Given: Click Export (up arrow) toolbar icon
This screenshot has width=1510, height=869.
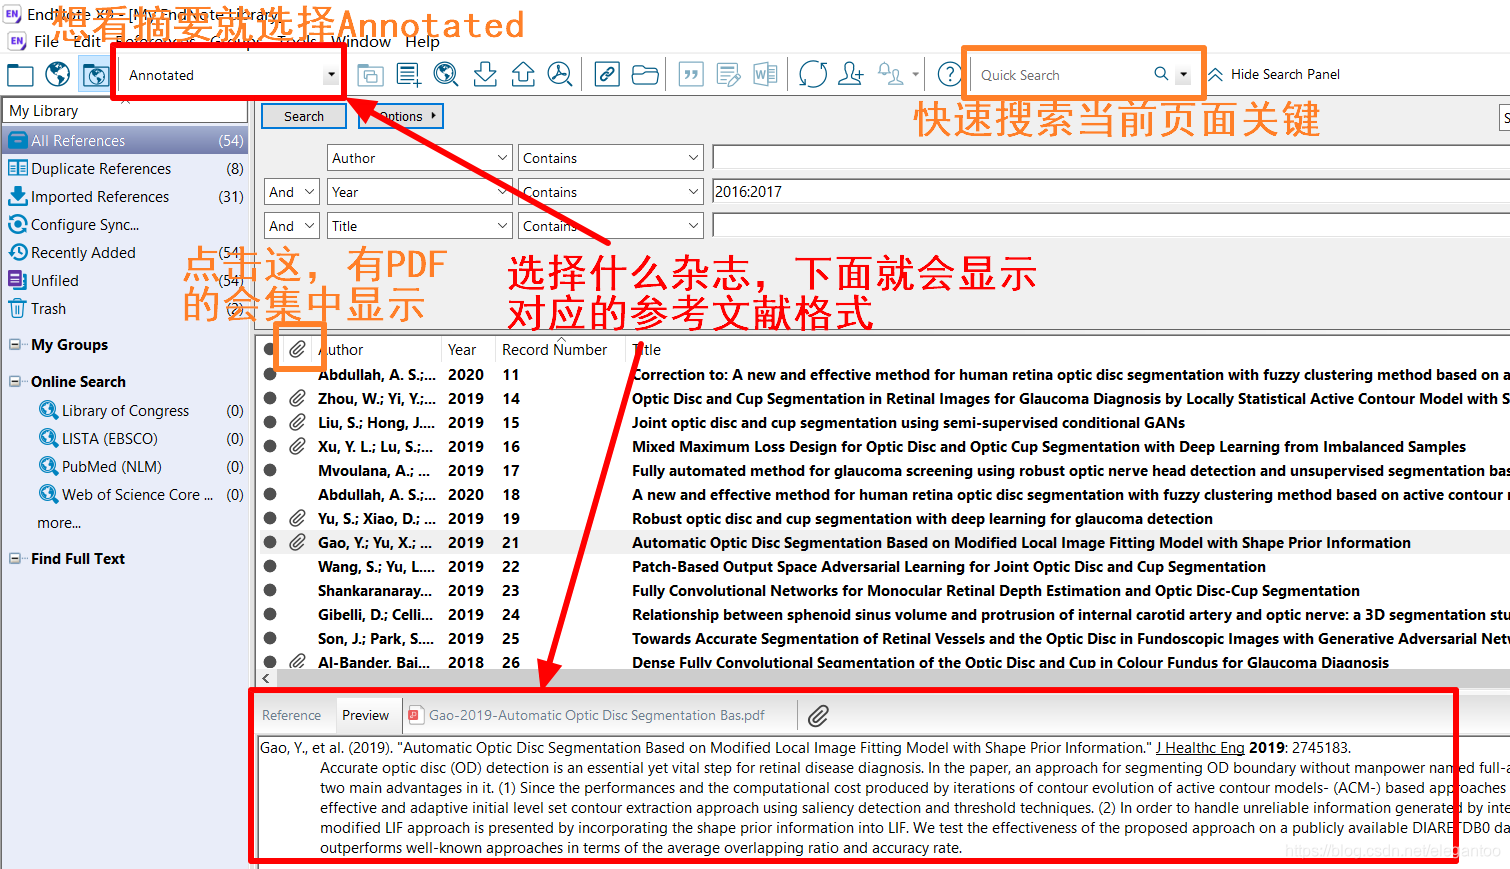Looking at the screenshot, I should [x=523, y=74].
